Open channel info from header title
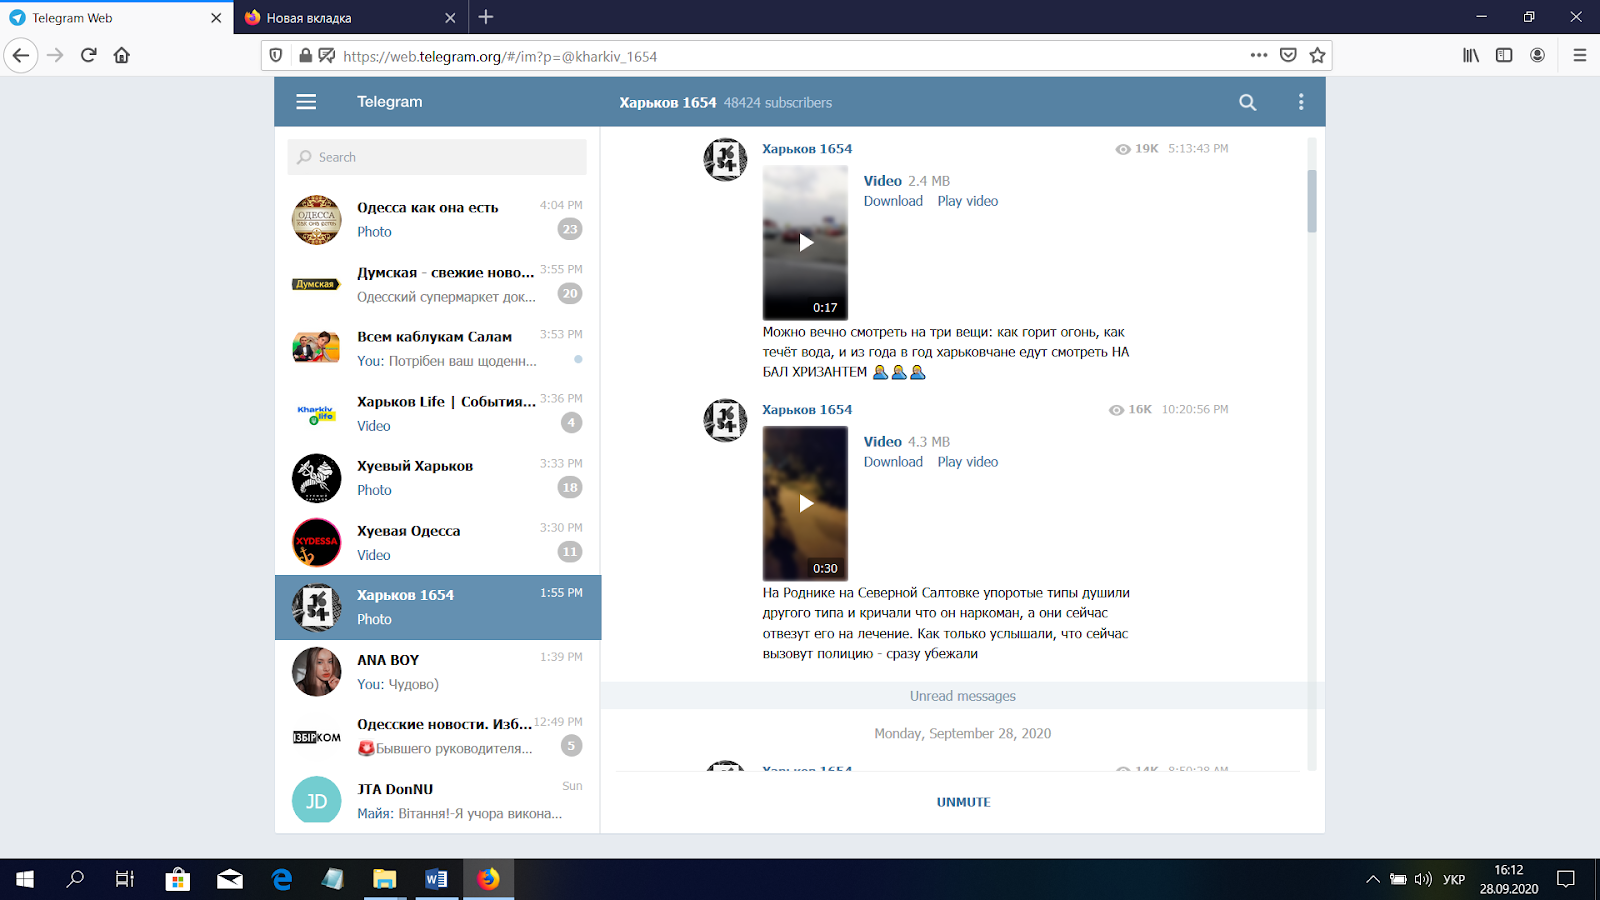 coord(667,102)
